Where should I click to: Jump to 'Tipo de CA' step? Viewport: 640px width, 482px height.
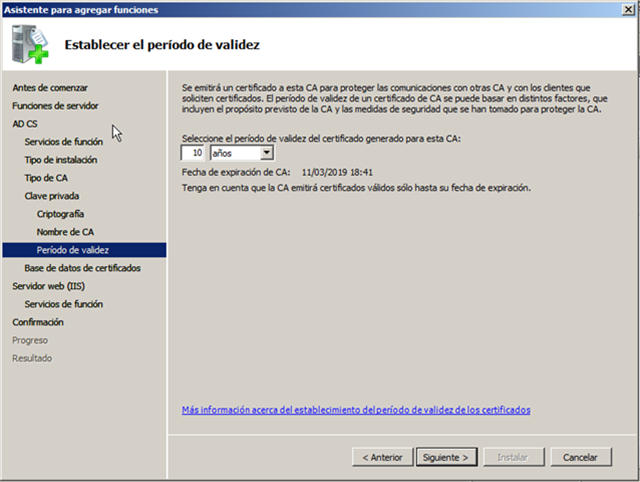[x=46, y=178]
